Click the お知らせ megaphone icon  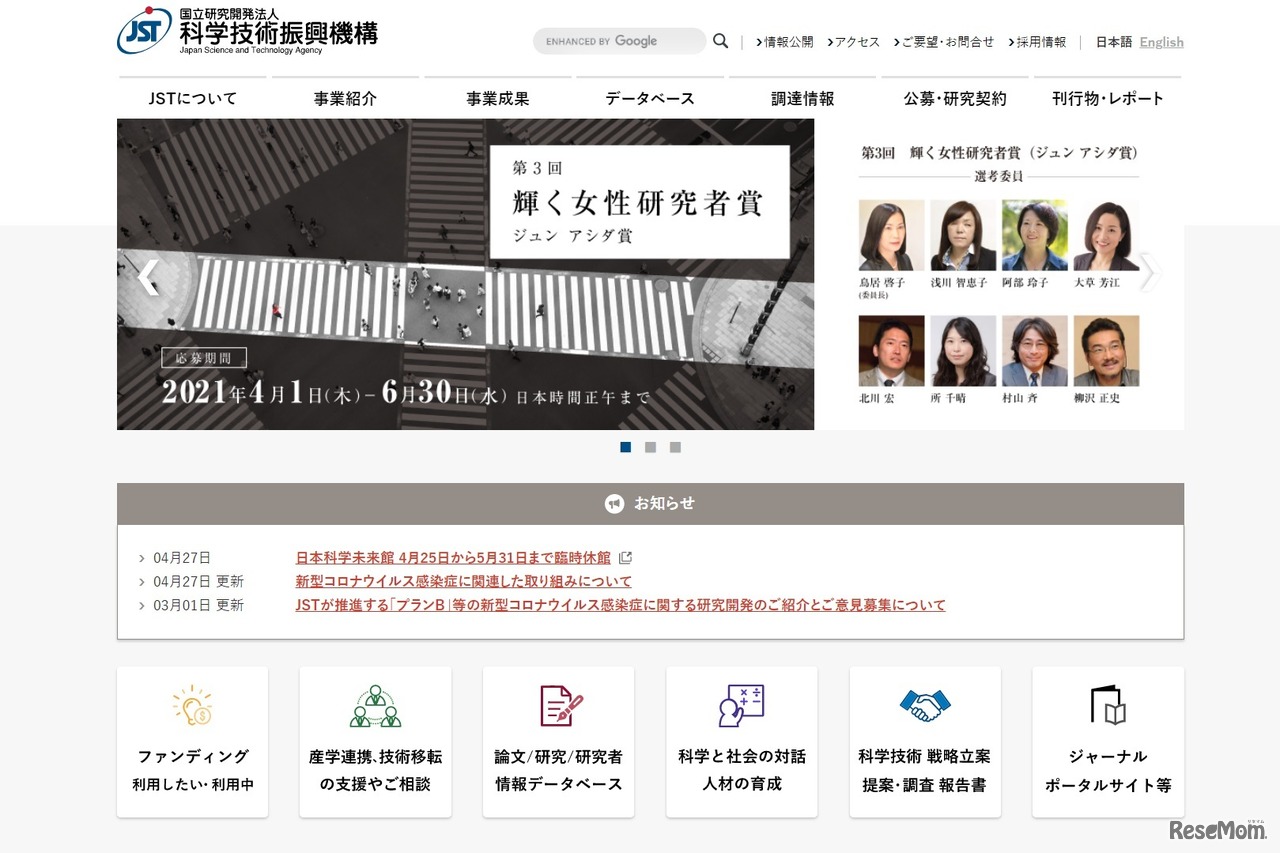pyautogui.click(x=614, y=504)
